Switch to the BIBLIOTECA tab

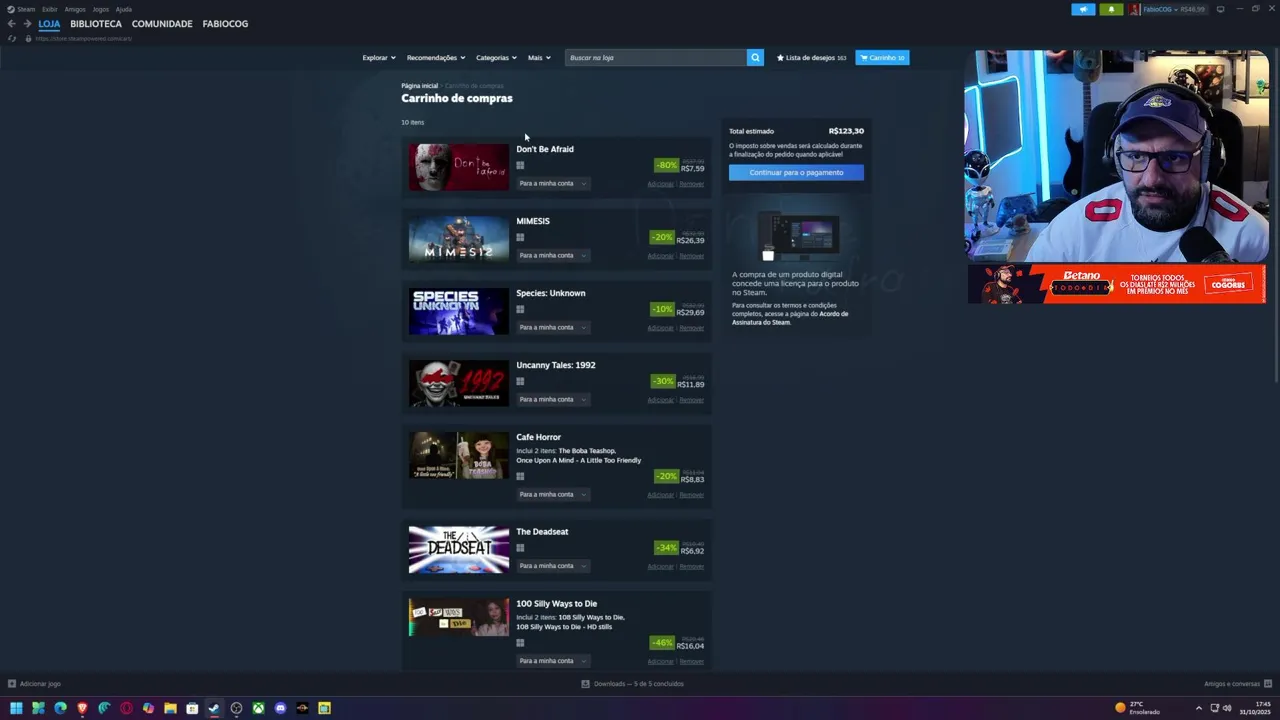pos(96,24)
